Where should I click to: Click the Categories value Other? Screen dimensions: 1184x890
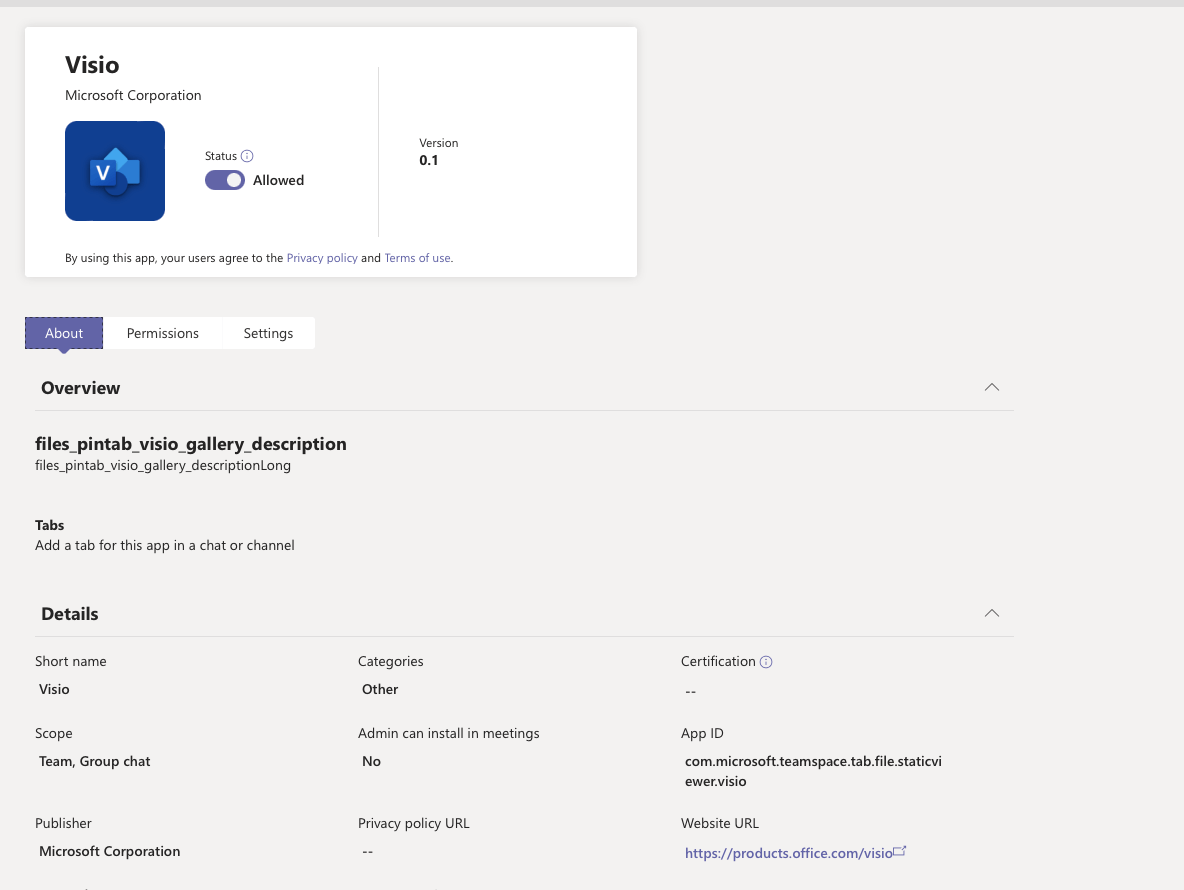(380, 689)
